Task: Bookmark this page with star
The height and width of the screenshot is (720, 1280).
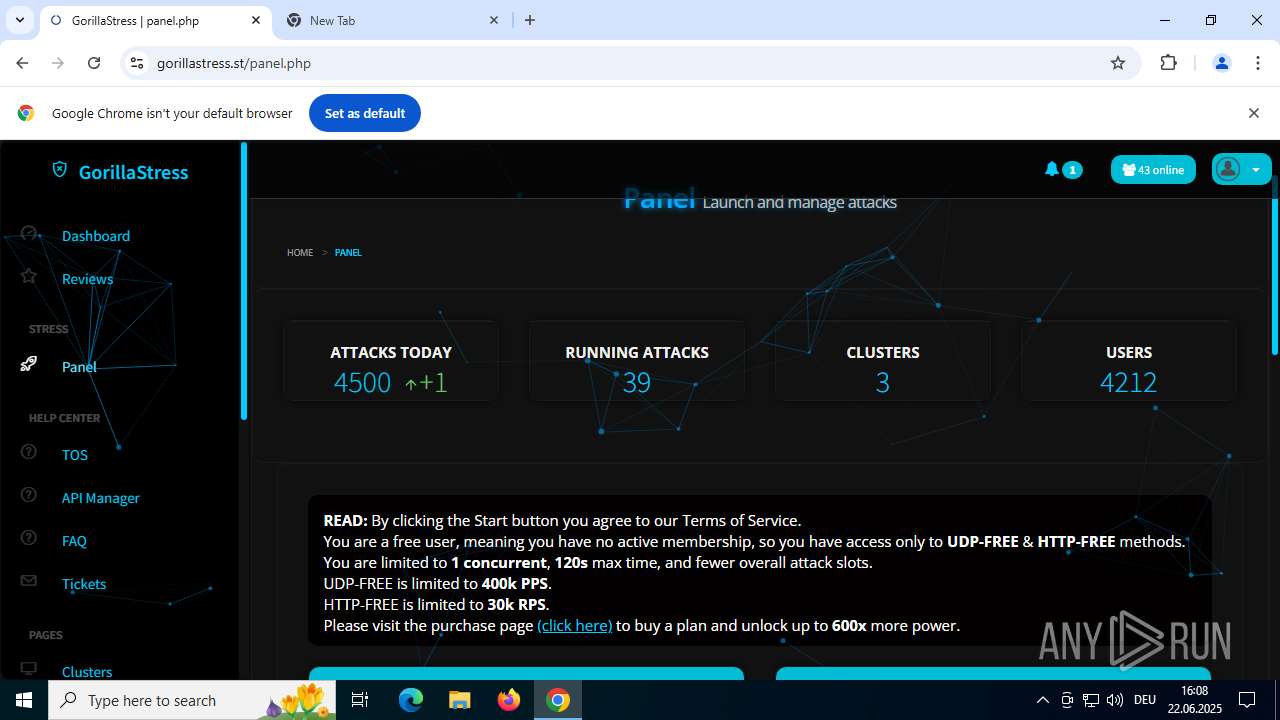Action: coord(1118,63)
